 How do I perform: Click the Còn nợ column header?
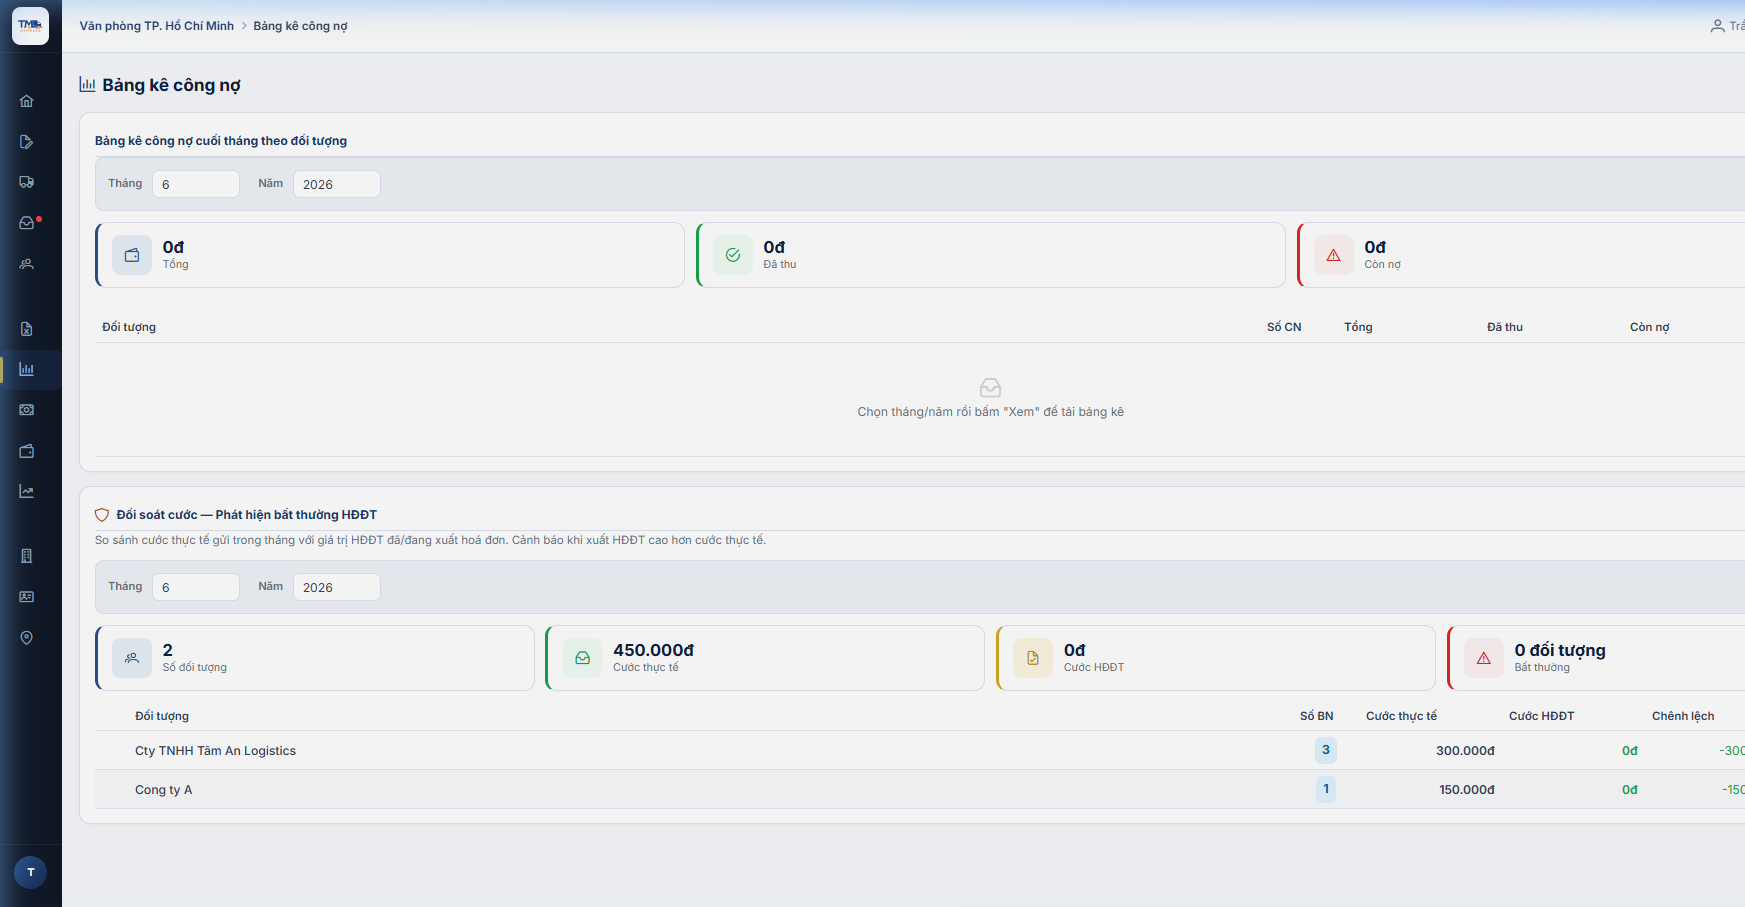1650,327
